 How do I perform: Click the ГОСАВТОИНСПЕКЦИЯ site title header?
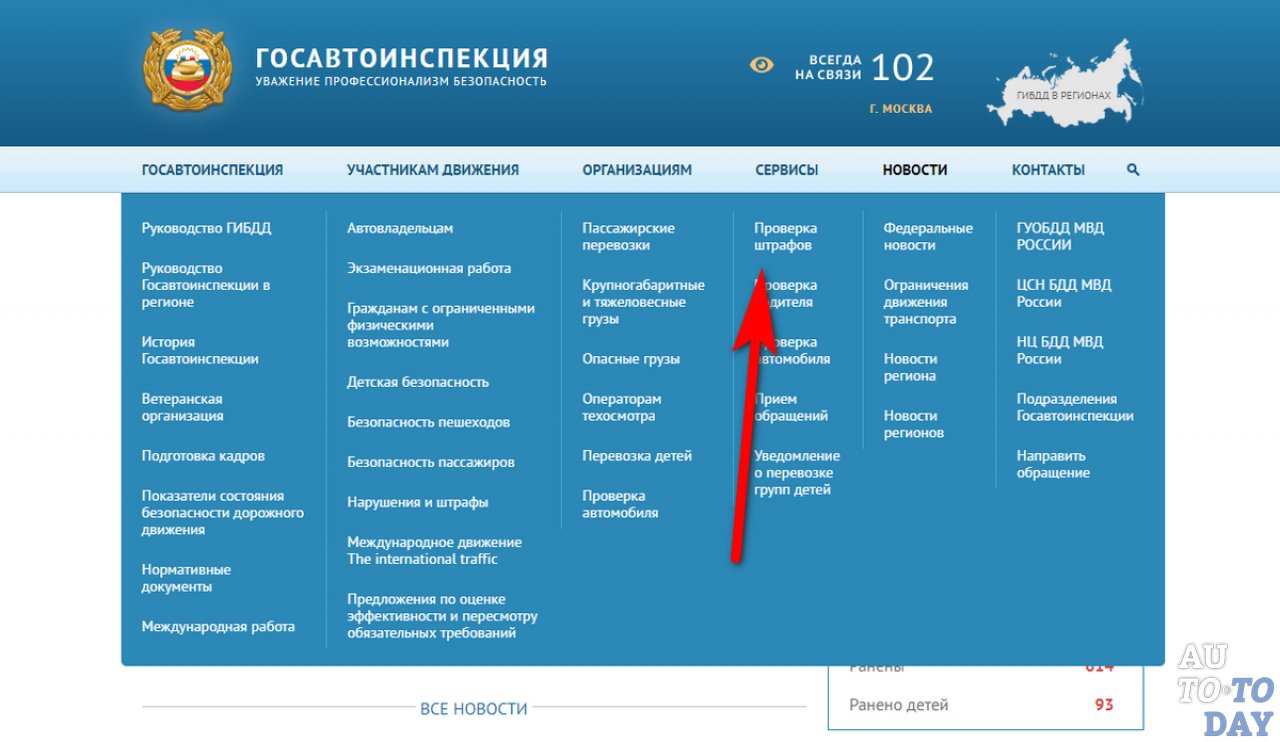pyautogui.click(x=402, y=57)
